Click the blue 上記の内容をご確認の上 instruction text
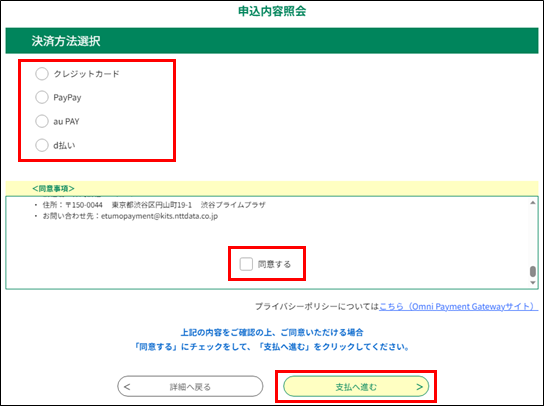 coord(272,332)
